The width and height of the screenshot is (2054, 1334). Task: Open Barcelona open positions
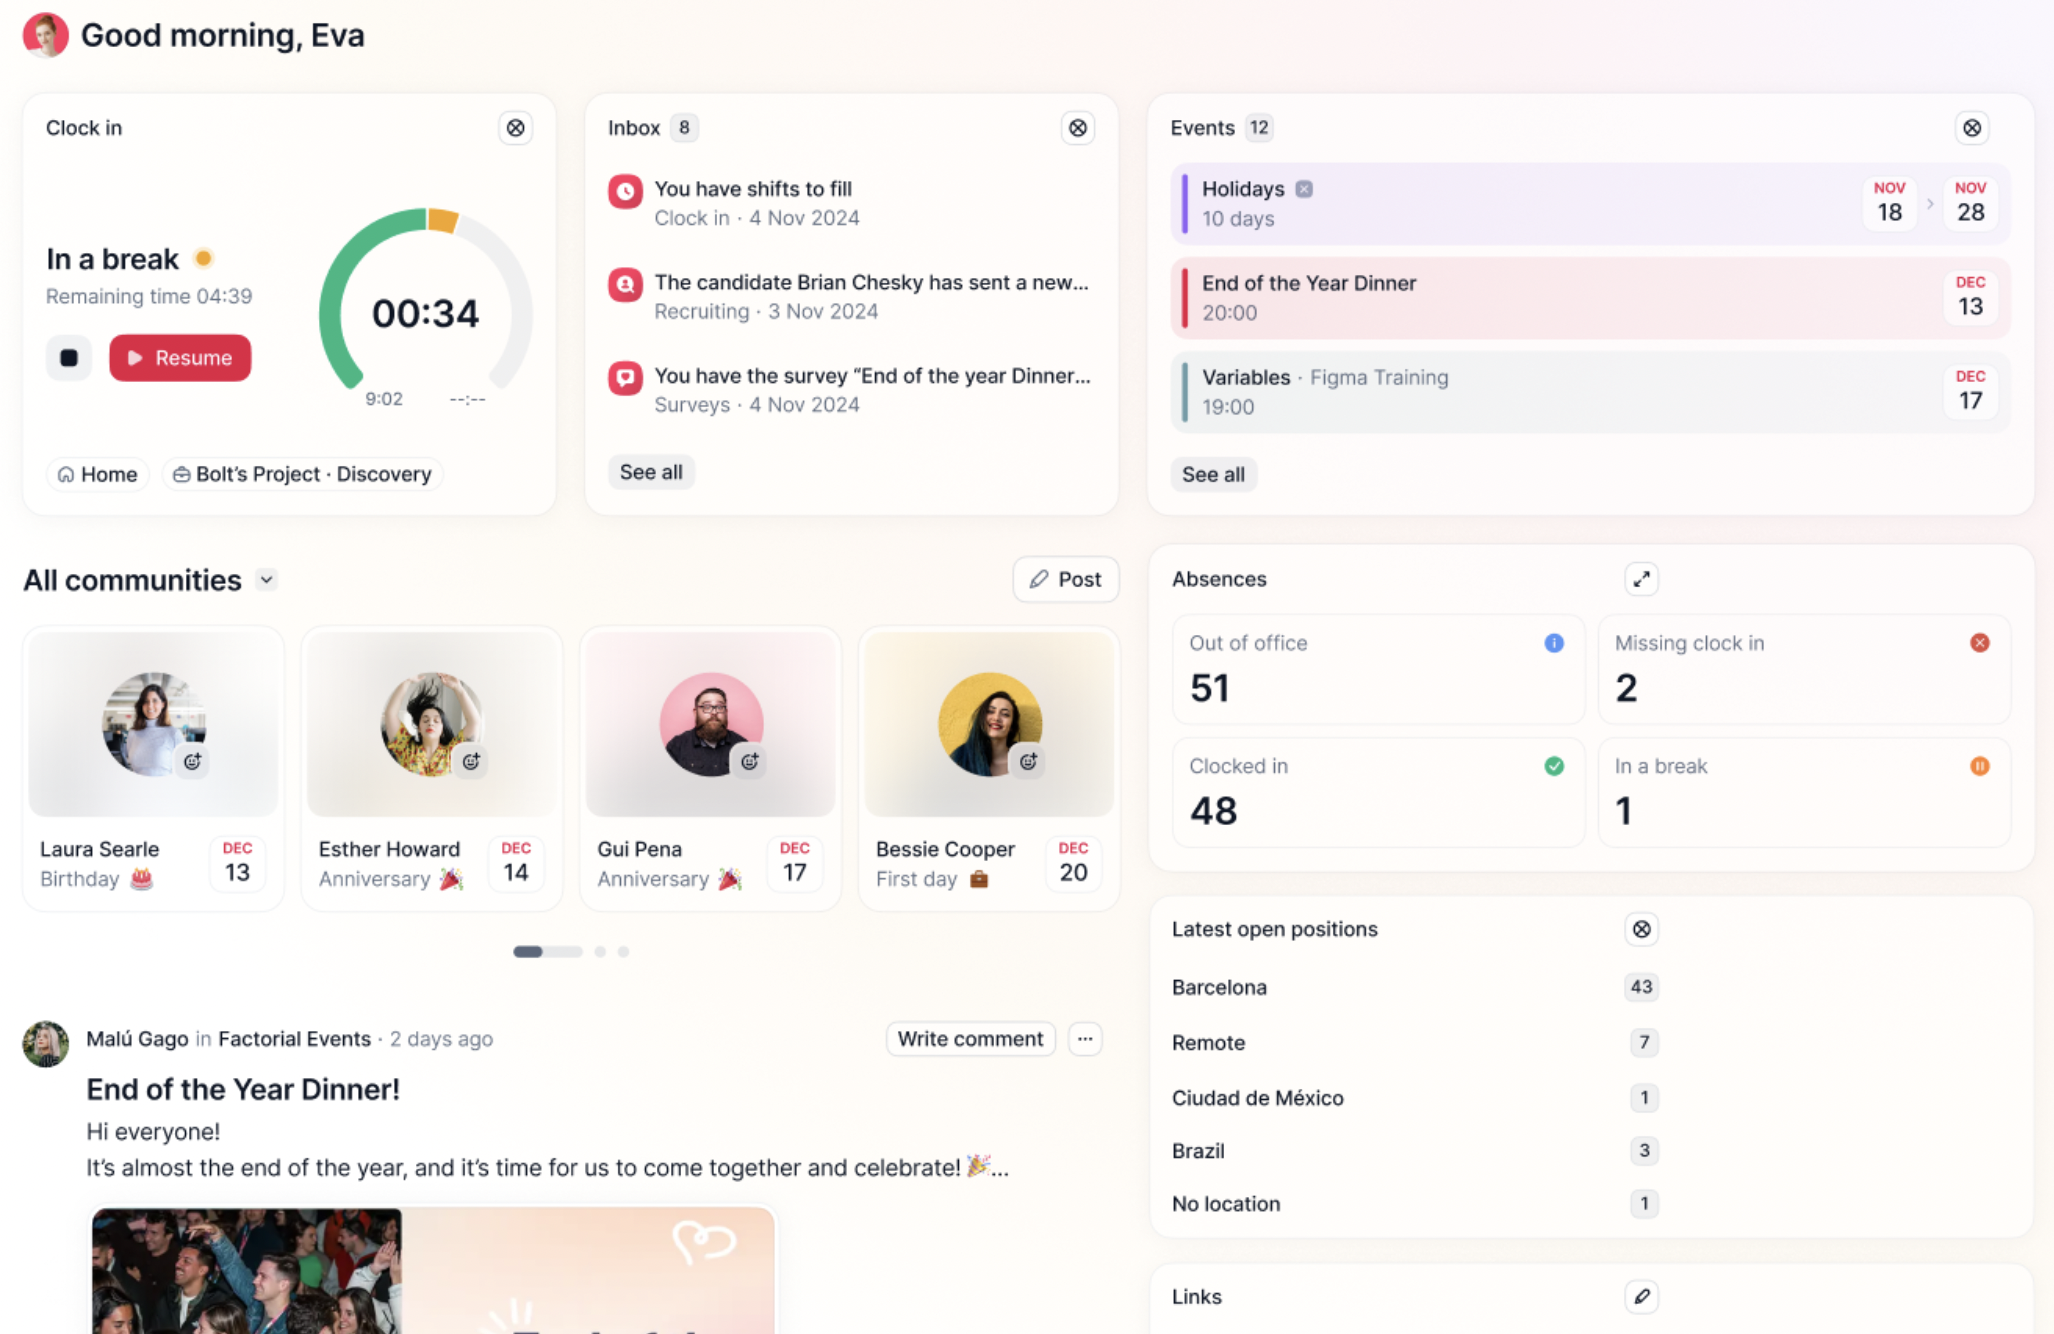click(1414, 987)
